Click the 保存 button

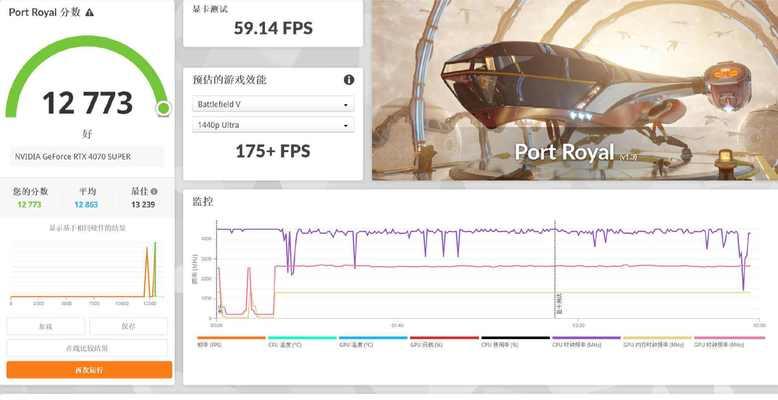pos(128,326)
